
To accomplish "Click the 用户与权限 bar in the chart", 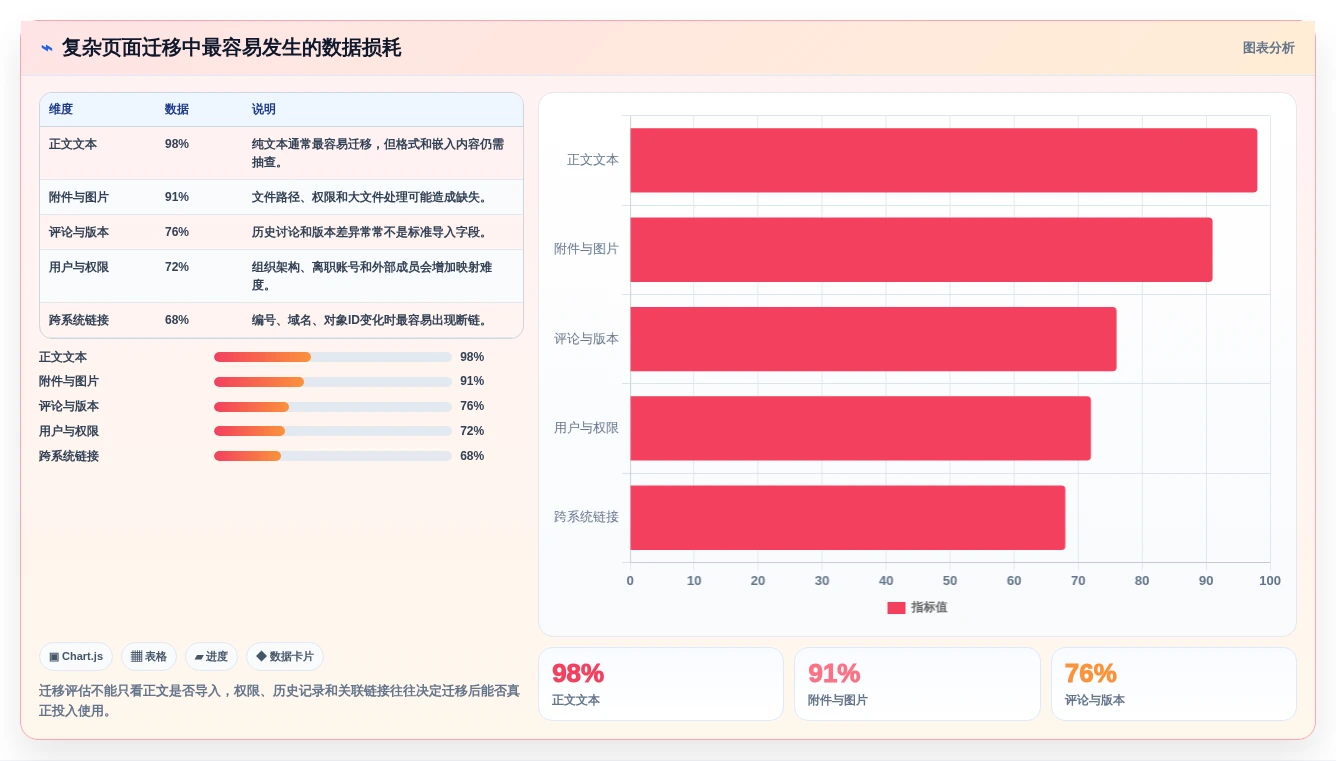I will pyautogui.click(x=860, y=428).
